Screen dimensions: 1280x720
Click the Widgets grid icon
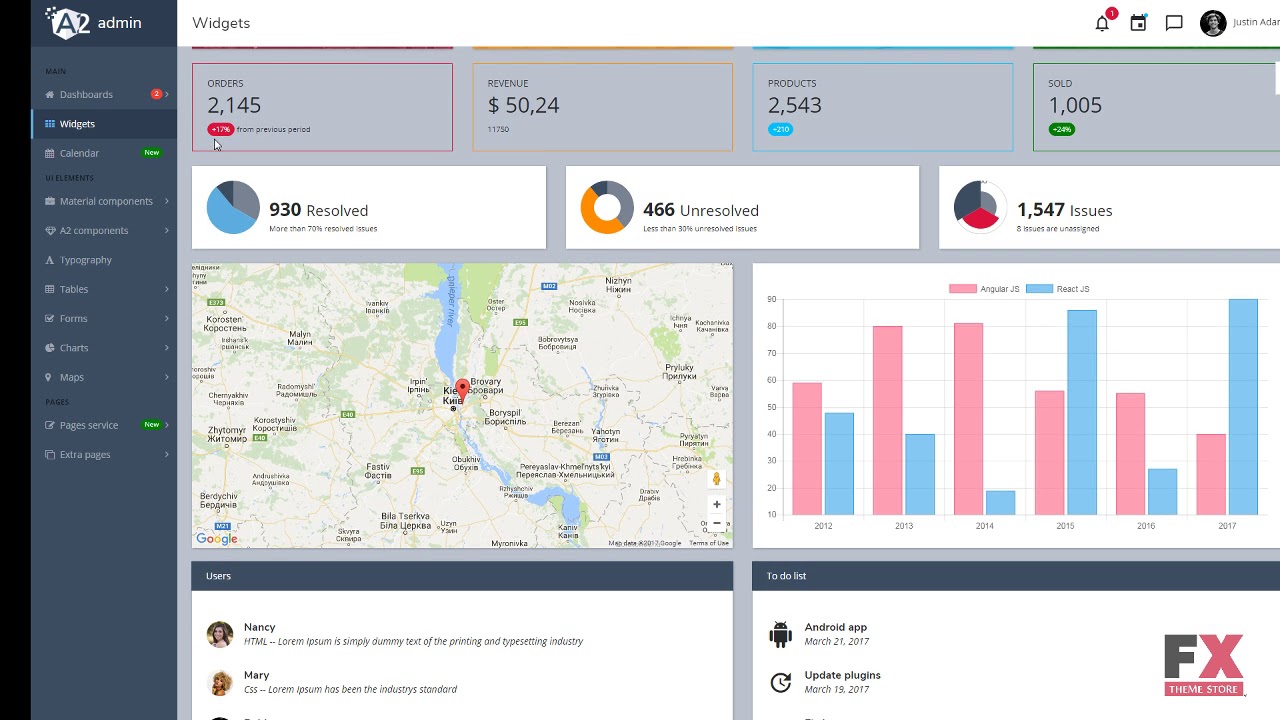coord(50,124)
